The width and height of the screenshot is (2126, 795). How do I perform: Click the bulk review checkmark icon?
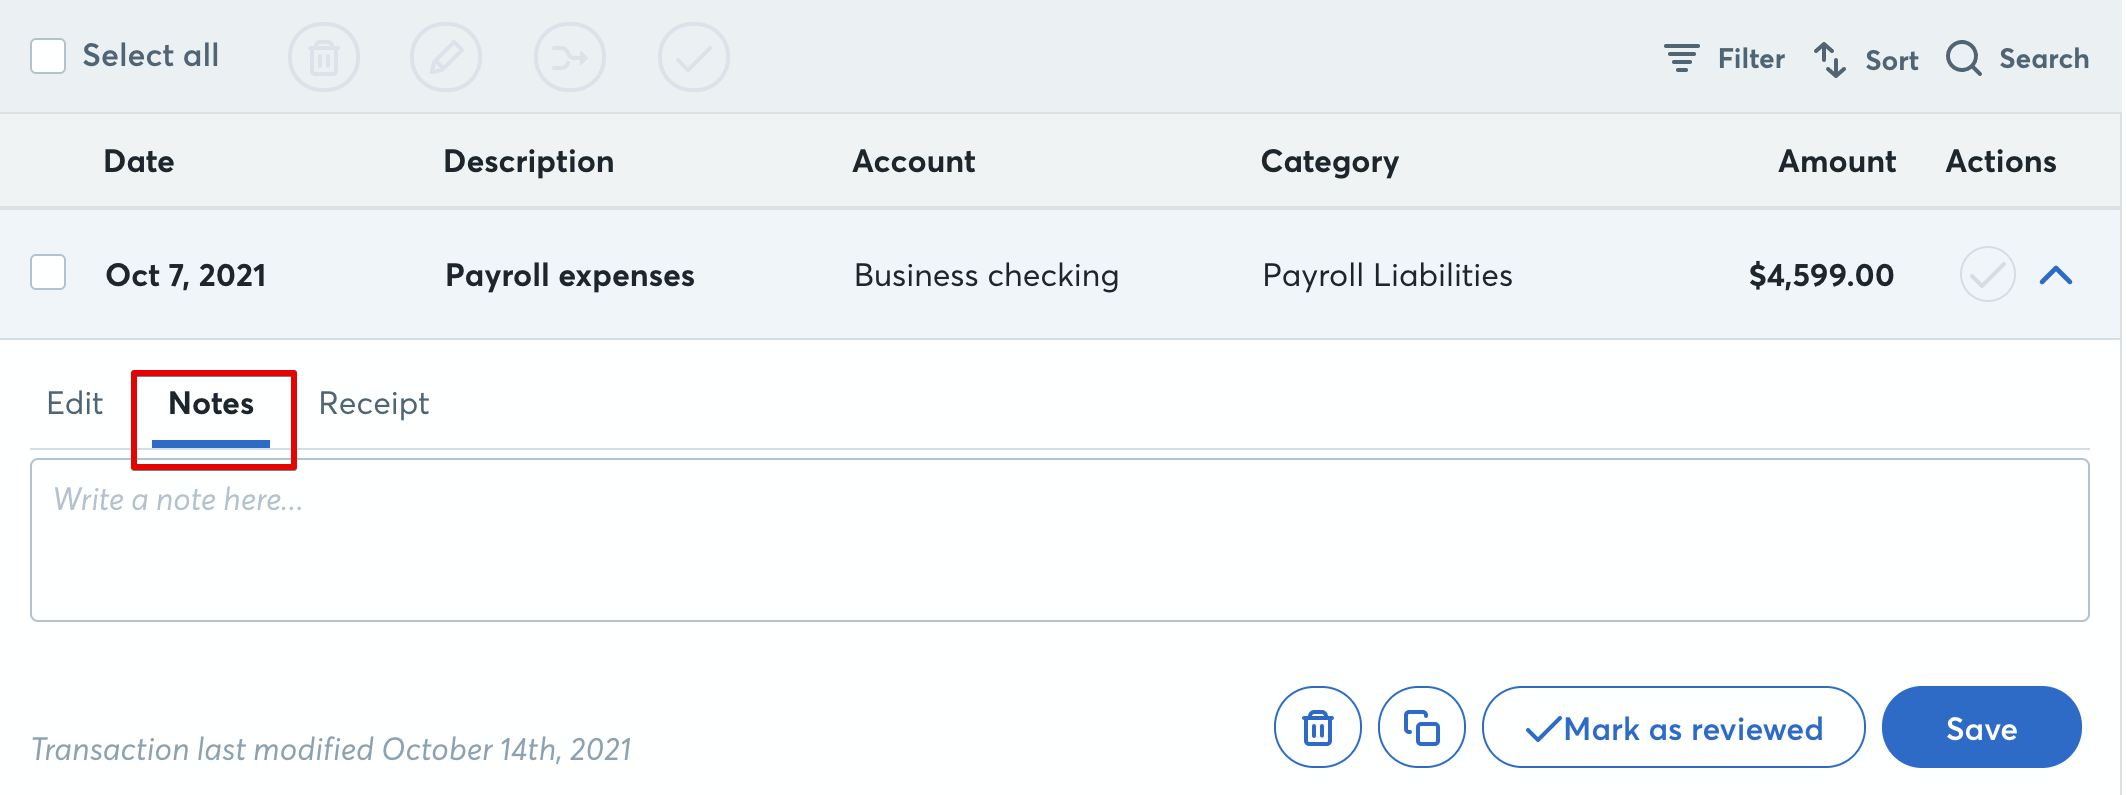[694, 57]
